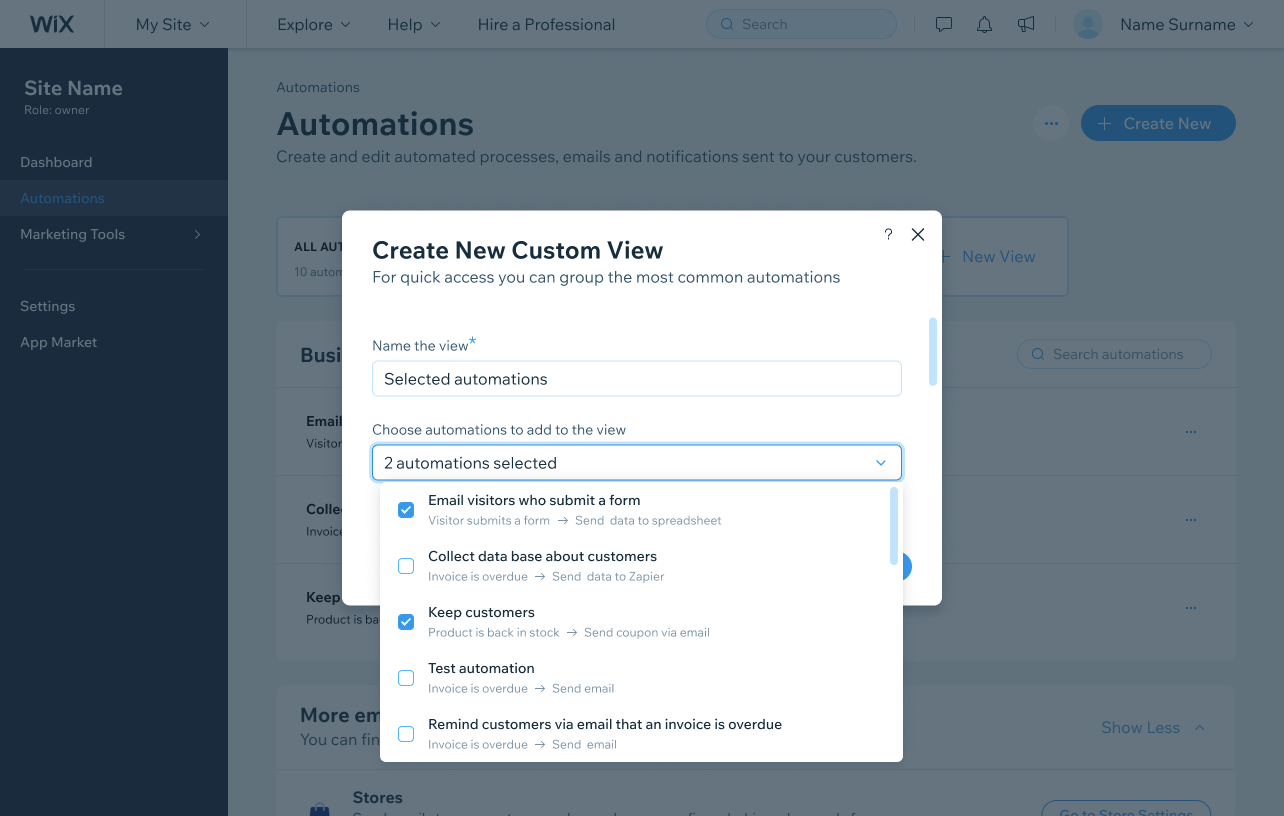Open options menu for Email visitors automation row
The height and width of the screenshot is (816, 1284).
(1191, 432)
